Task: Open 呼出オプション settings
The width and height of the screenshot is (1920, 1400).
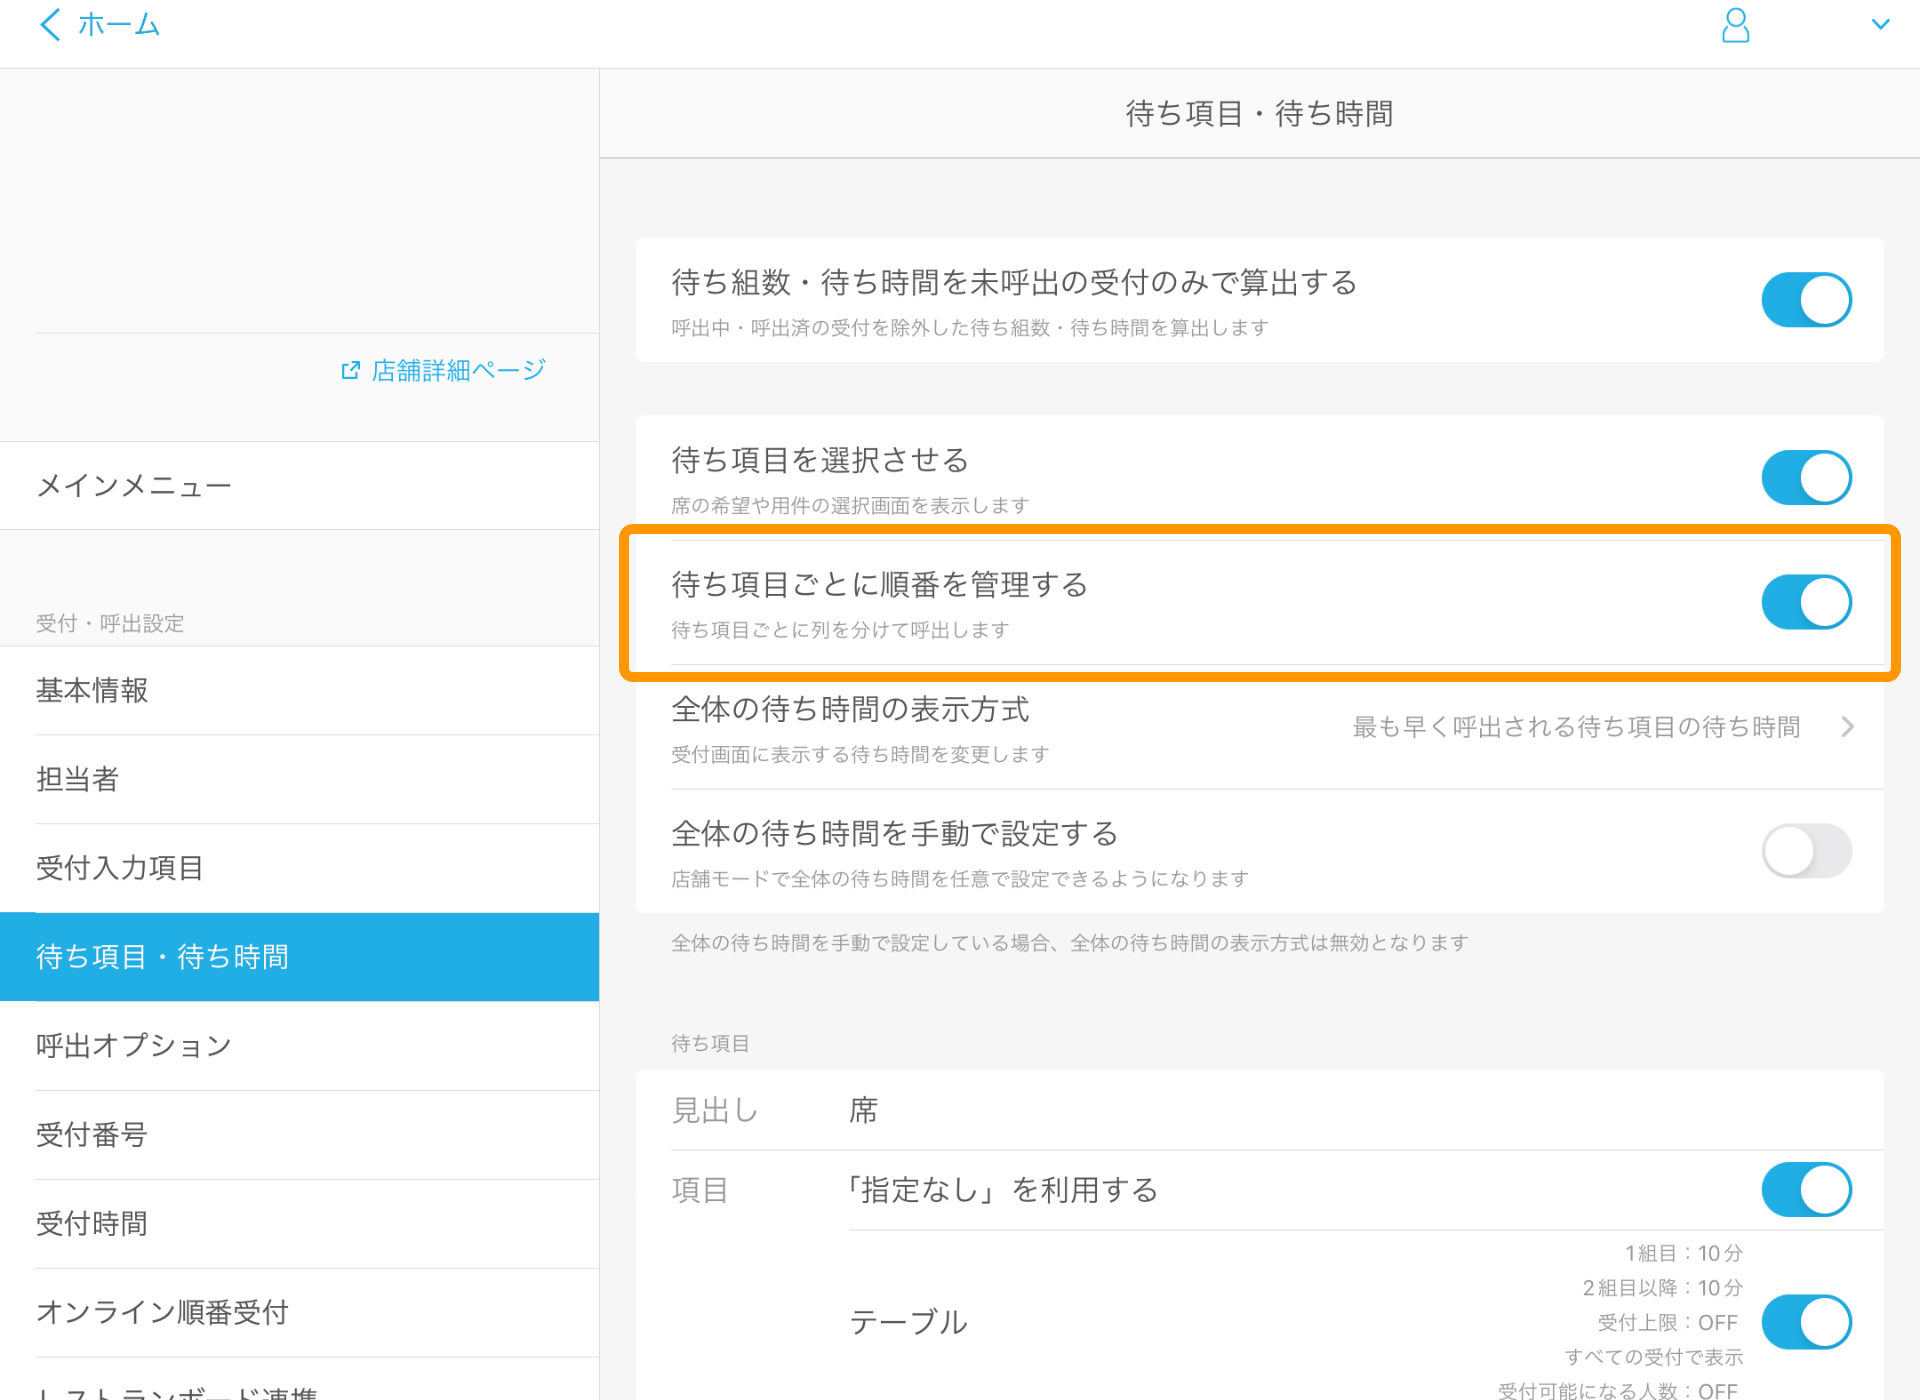Action: point(299,1046)
